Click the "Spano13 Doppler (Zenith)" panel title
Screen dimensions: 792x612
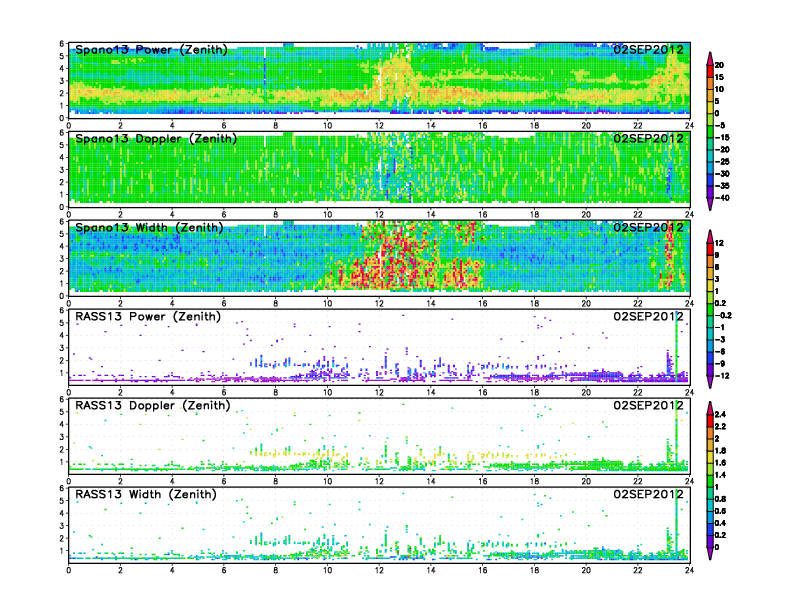[156, 139]
